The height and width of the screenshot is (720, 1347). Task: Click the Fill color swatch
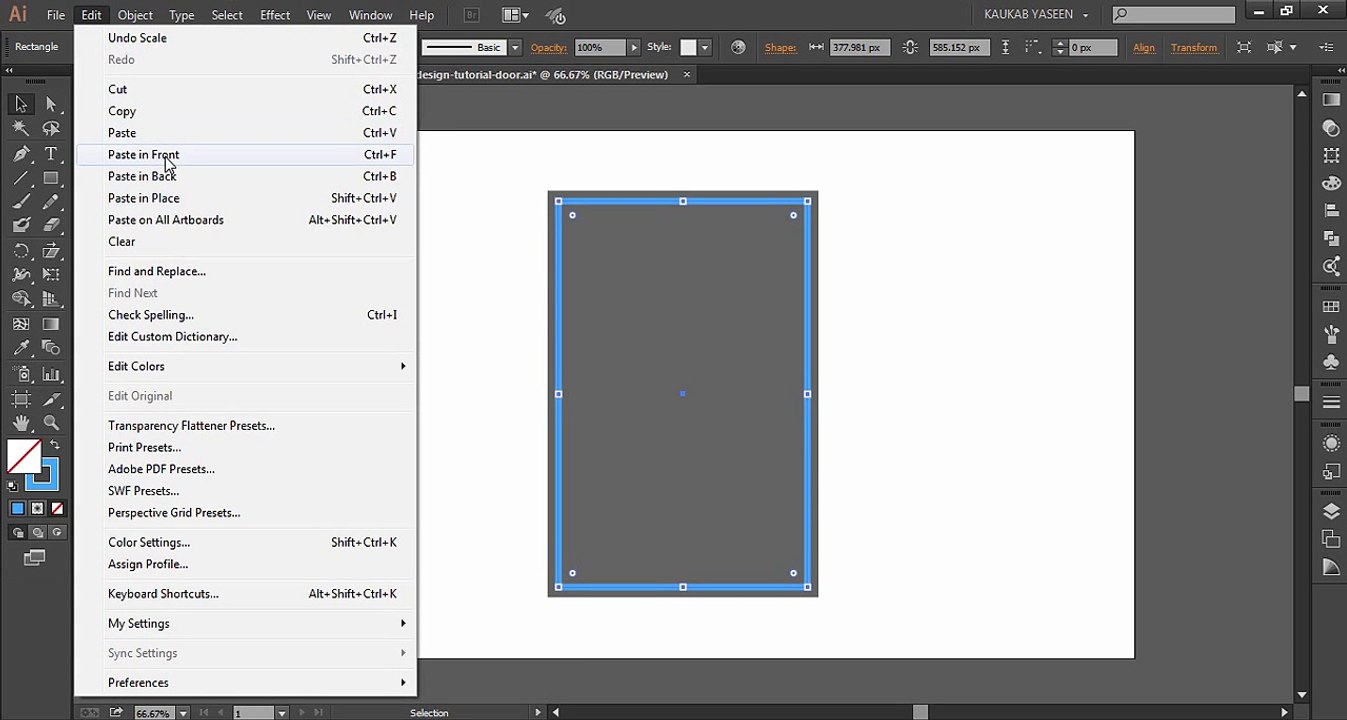24,457
